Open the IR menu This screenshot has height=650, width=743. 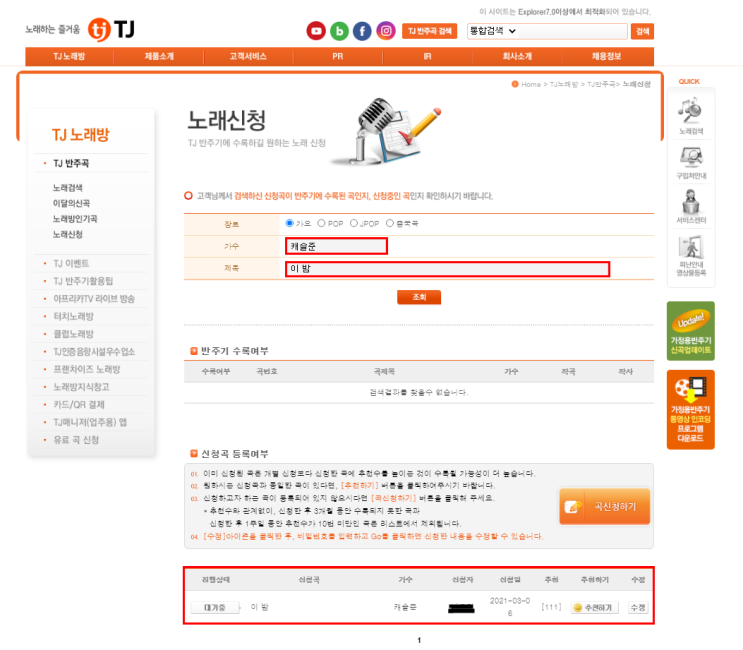pos(427,56)
